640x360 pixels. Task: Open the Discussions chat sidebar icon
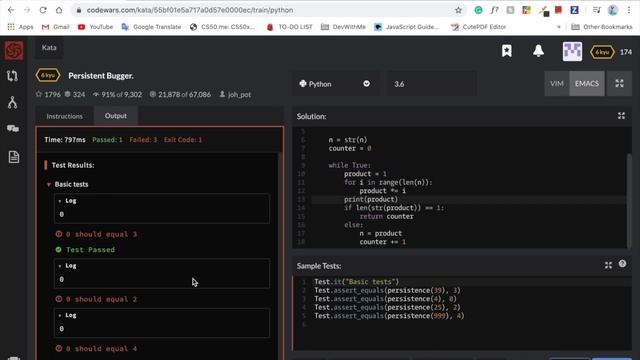(x=13, y=129)
